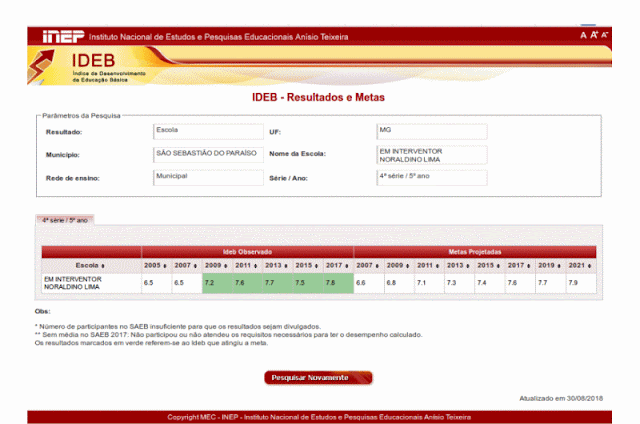Viewport: 640px width, 424px height.
Task: Click the 7.1 projected value for 2011
Action: 429,283
